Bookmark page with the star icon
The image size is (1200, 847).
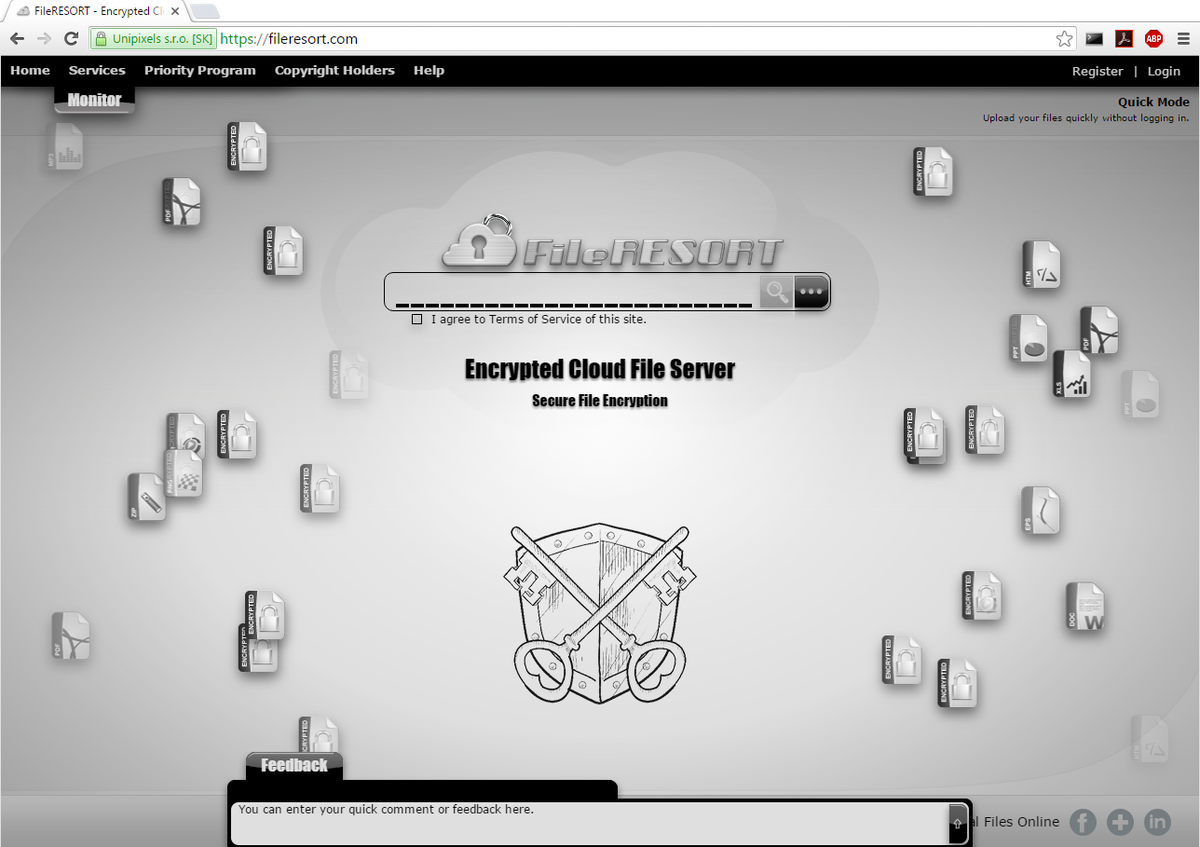click(1064, 39)
